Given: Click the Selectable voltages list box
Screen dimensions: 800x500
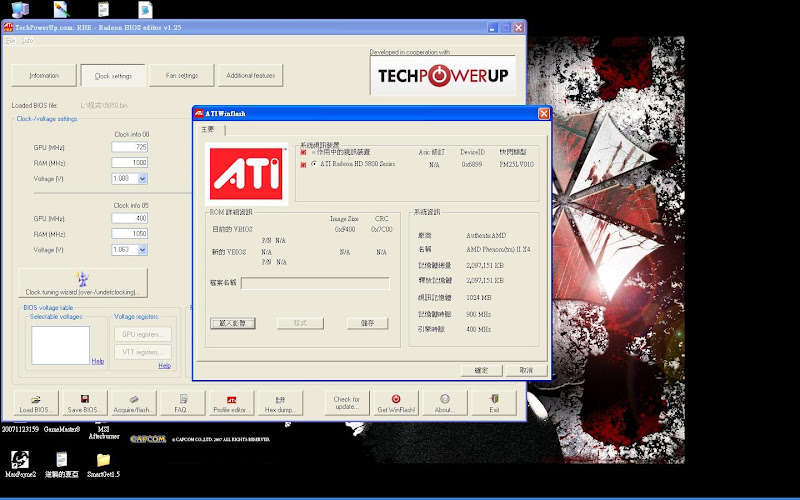Looking at the screenshot, I should point(60,345).
